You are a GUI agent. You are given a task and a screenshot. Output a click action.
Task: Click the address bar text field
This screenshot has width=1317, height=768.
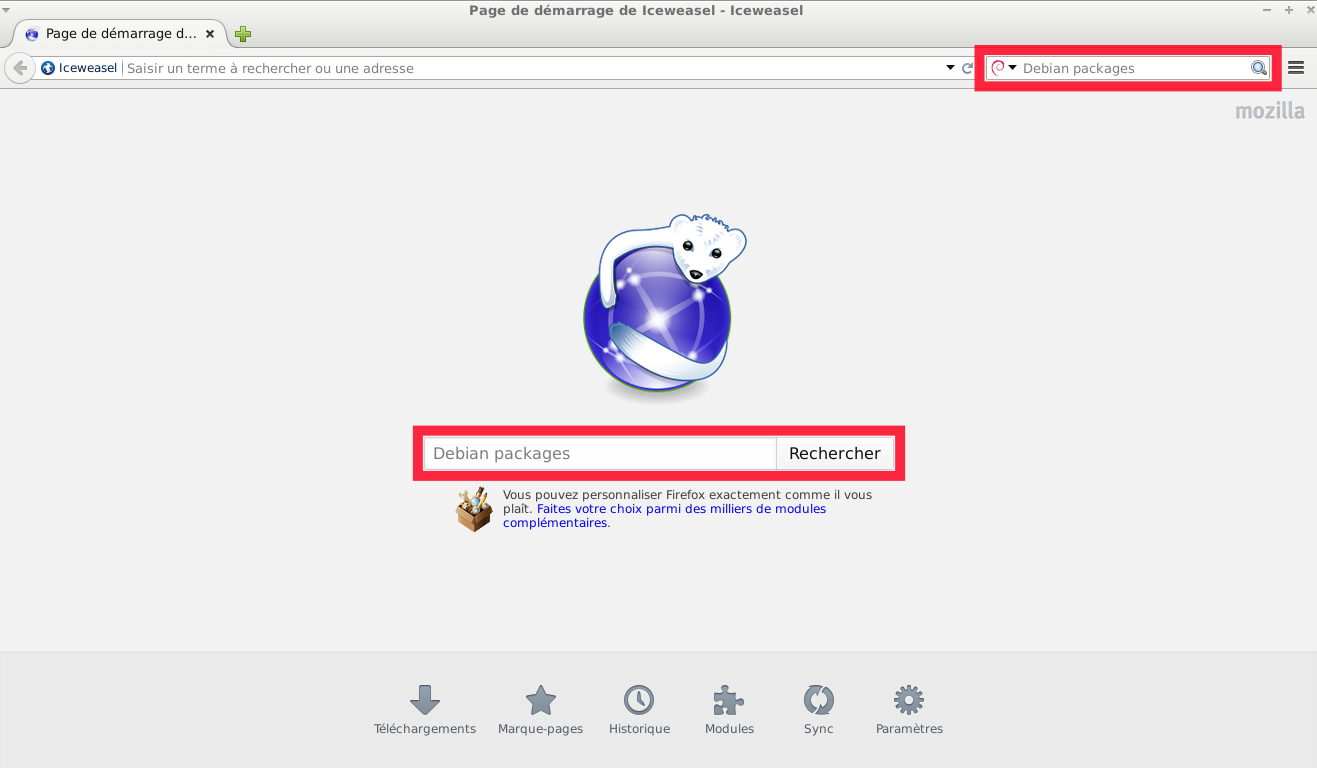530,68
